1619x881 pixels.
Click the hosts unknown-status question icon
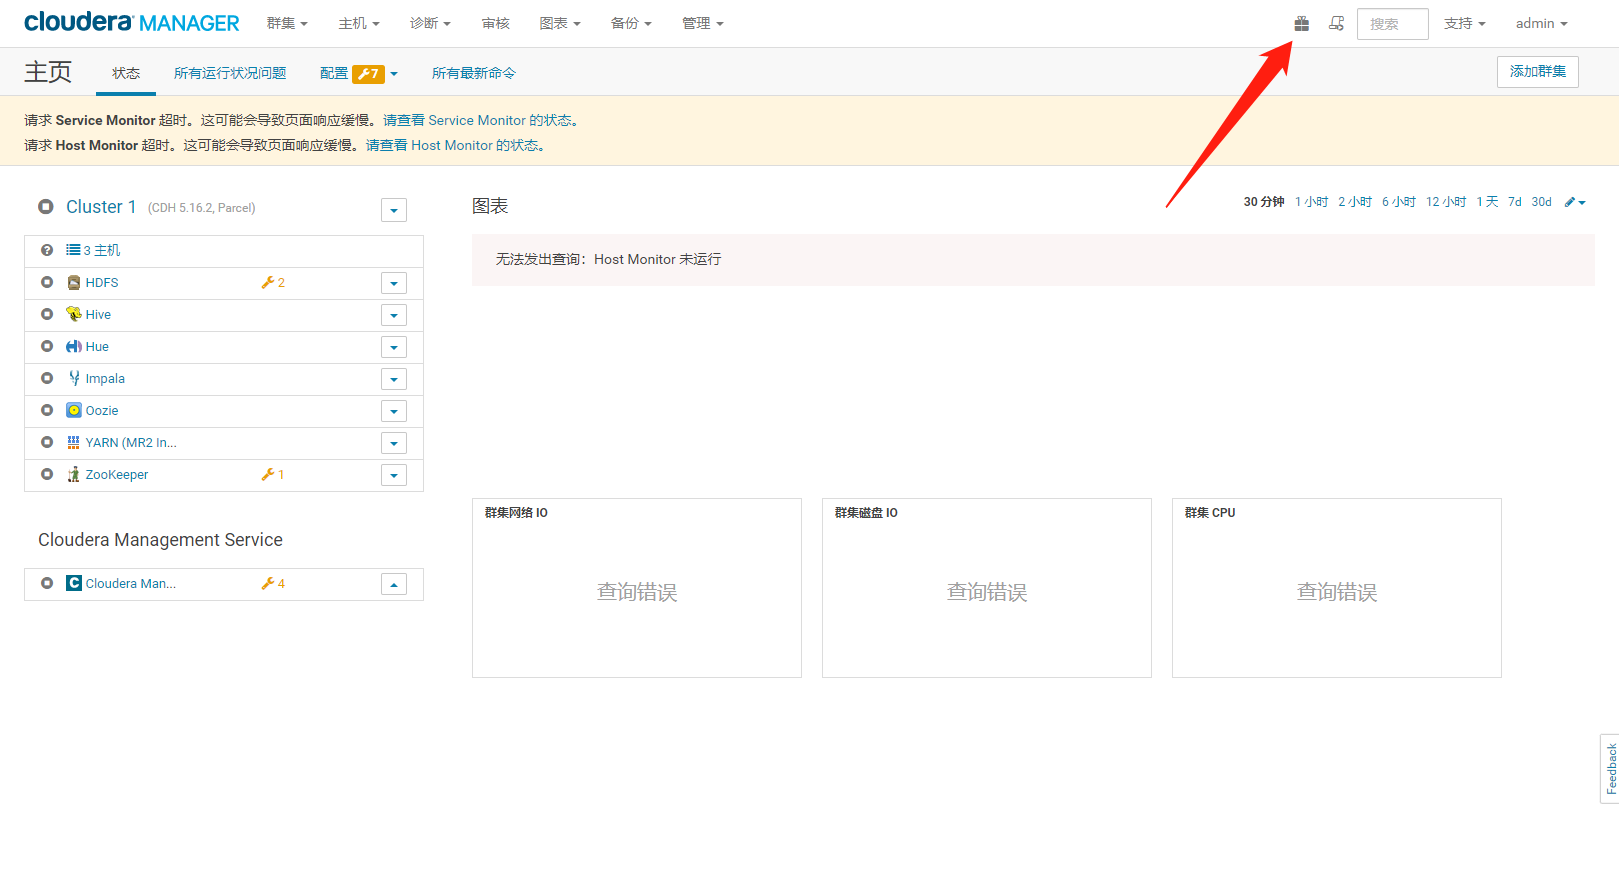pos(47,250)
